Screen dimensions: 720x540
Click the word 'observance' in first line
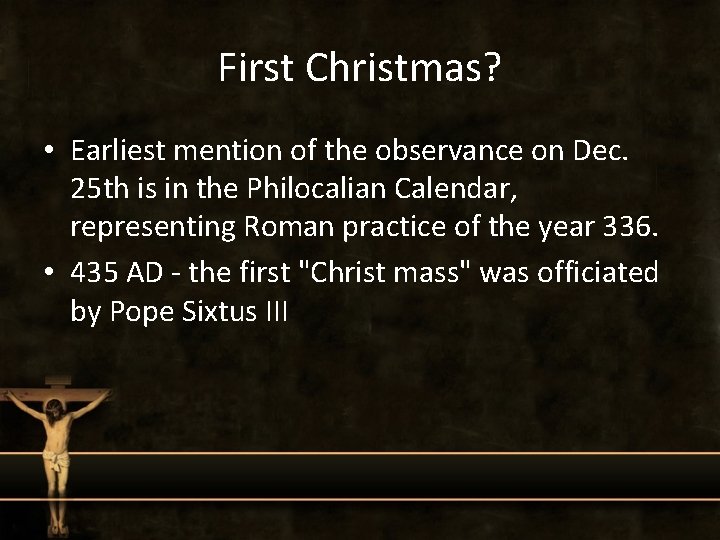[x=449, y=150]
